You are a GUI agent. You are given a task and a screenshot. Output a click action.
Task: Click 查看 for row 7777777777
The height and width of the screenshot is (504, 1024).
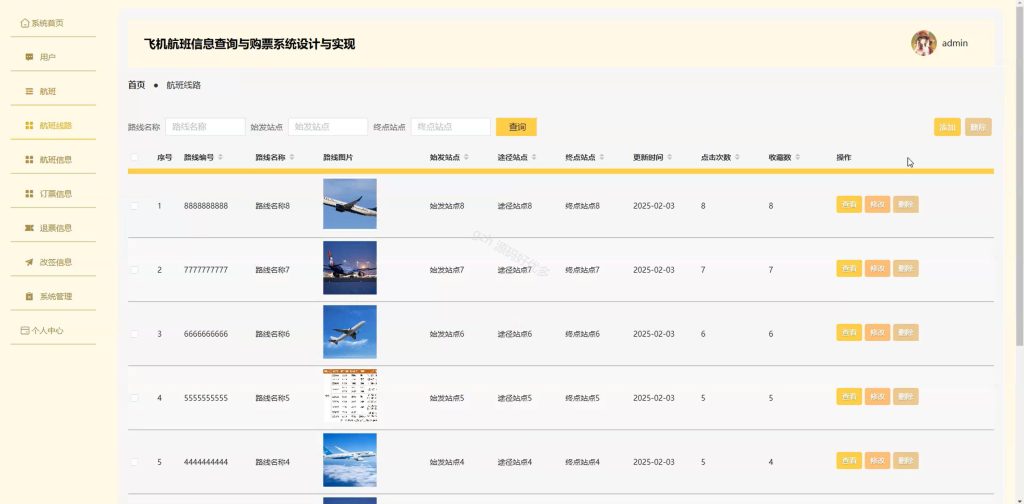click(x=849, y=268)
